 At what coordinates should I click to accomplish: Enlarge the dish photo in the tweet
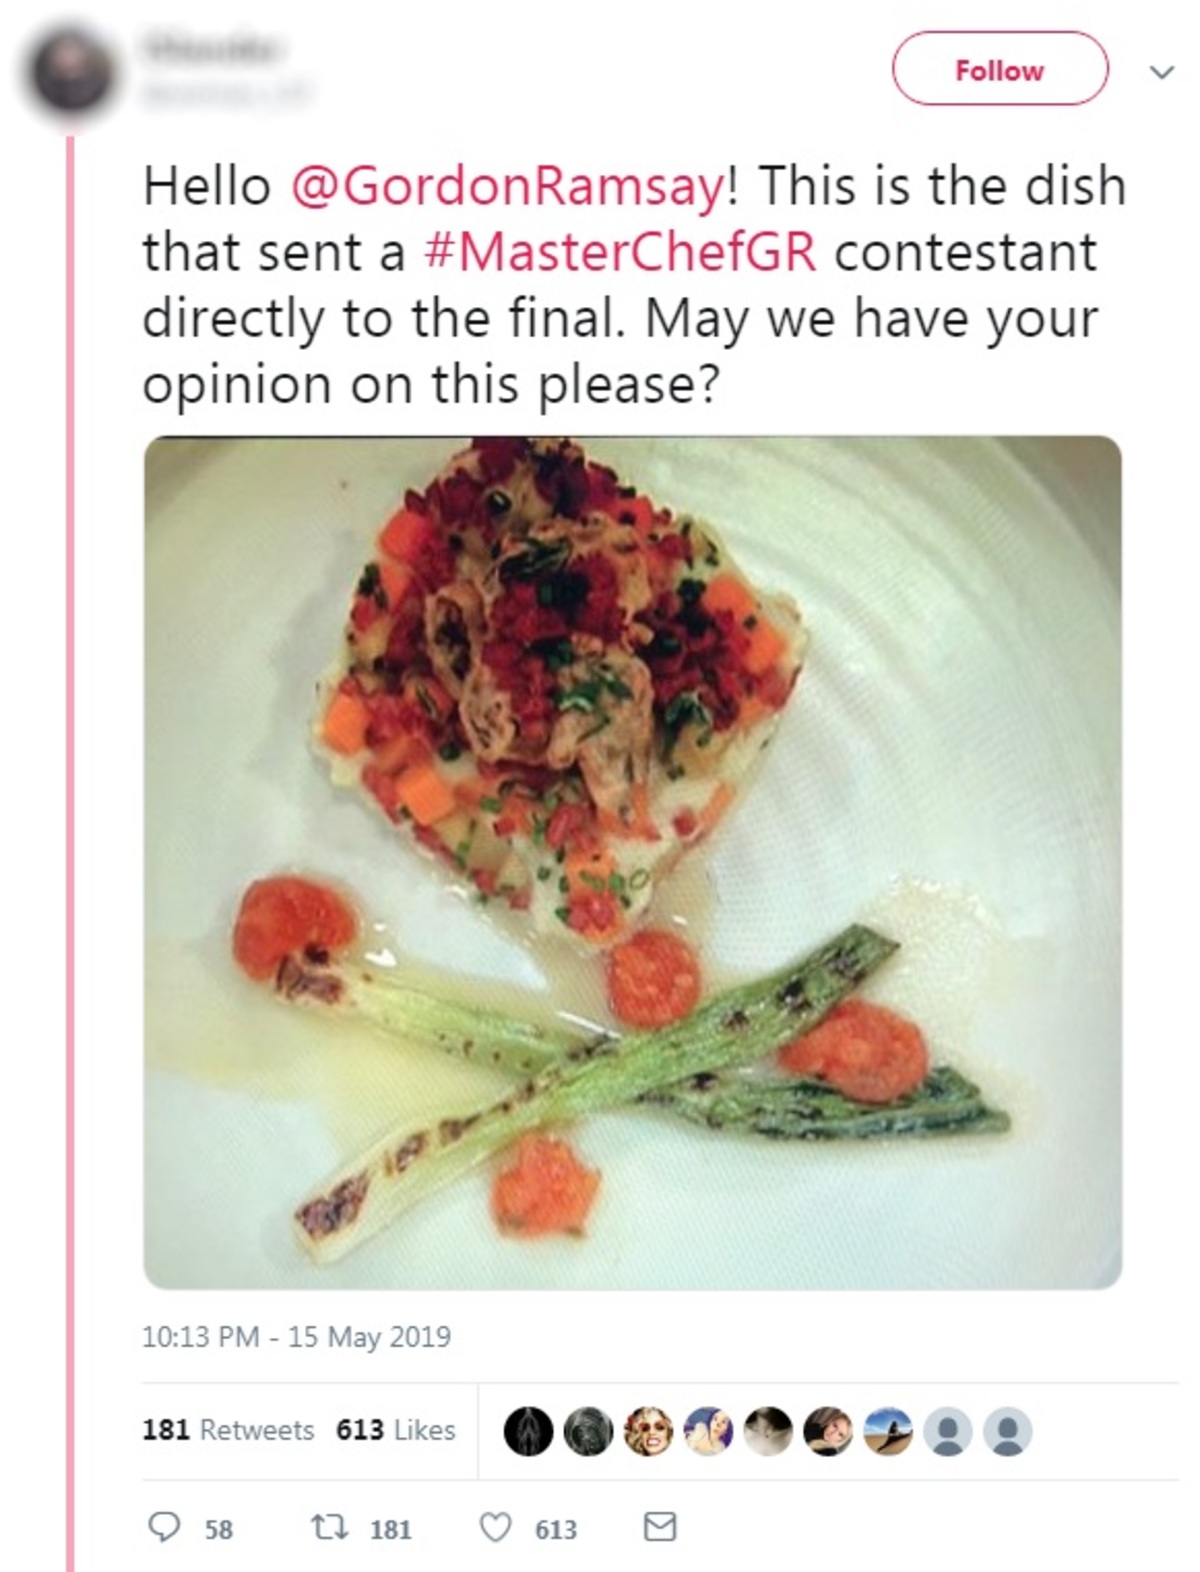tap(632, 862)
